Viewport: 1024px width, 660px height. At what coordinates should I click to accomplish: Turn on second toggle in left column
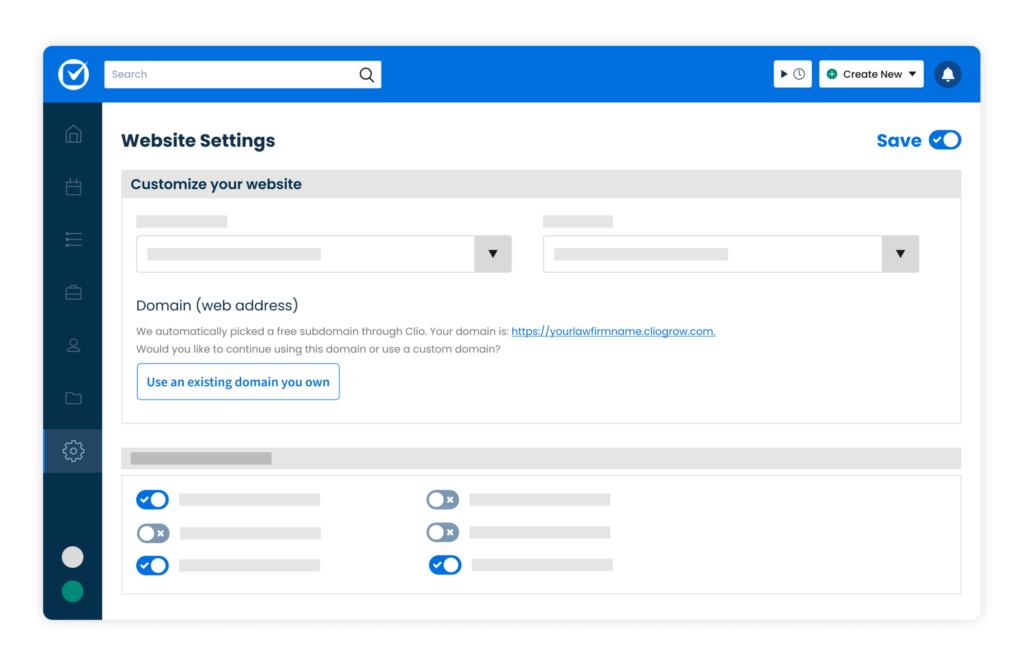tap(153, 533)
